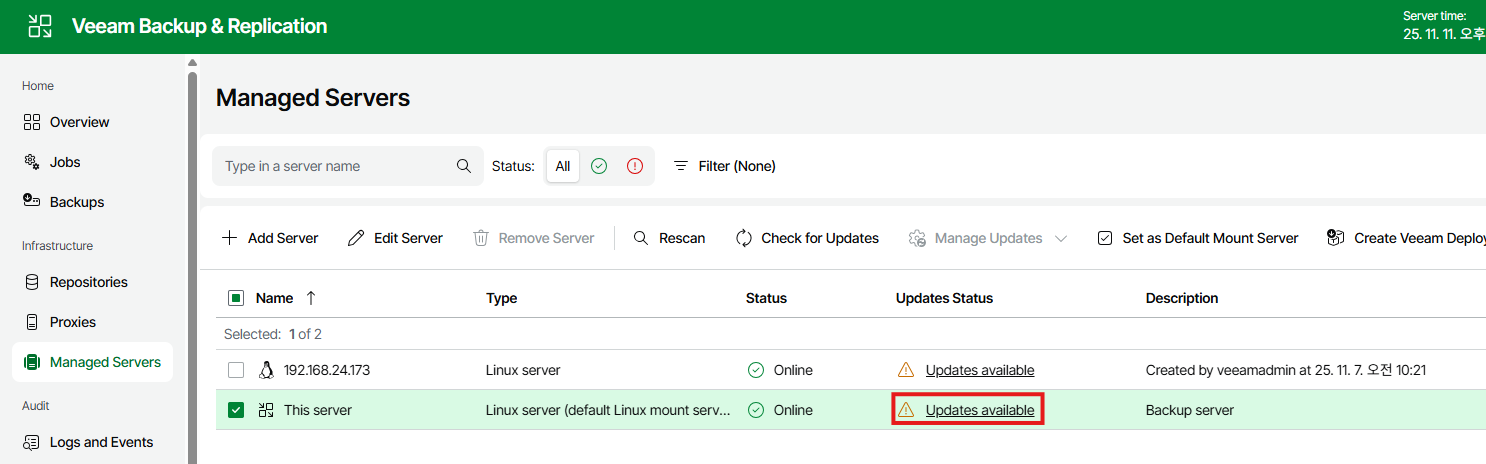Check the 192.168.24.173 row checkbox
Image resolution: width=1486 pixels, height=464 pixels.
[236, 370]
